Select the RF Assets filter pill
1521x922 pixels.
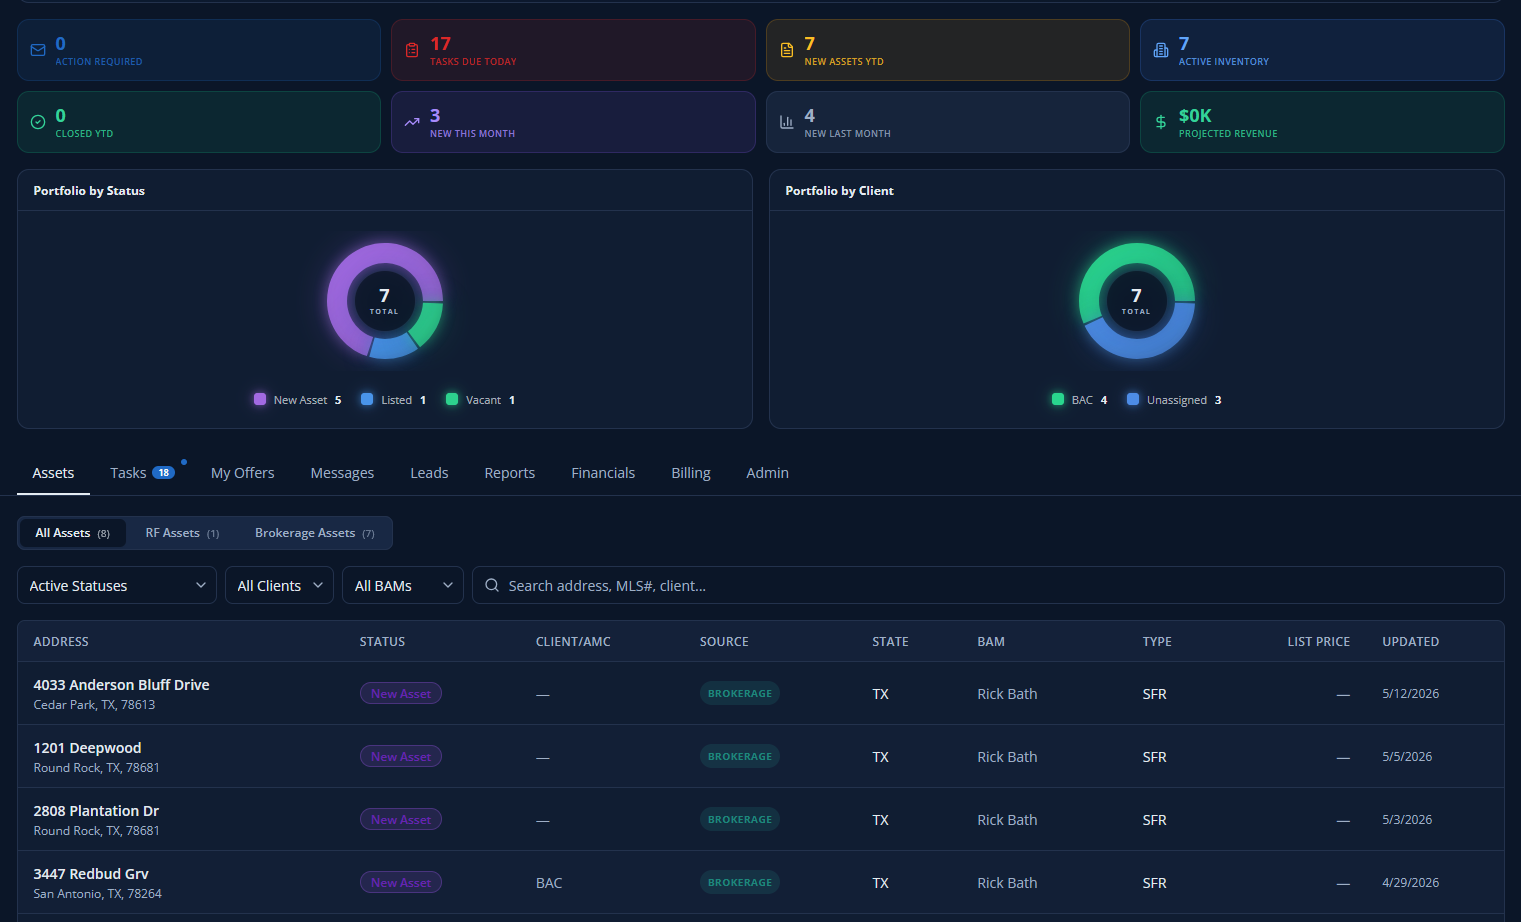pyautogui.click(x=182, y=533)
